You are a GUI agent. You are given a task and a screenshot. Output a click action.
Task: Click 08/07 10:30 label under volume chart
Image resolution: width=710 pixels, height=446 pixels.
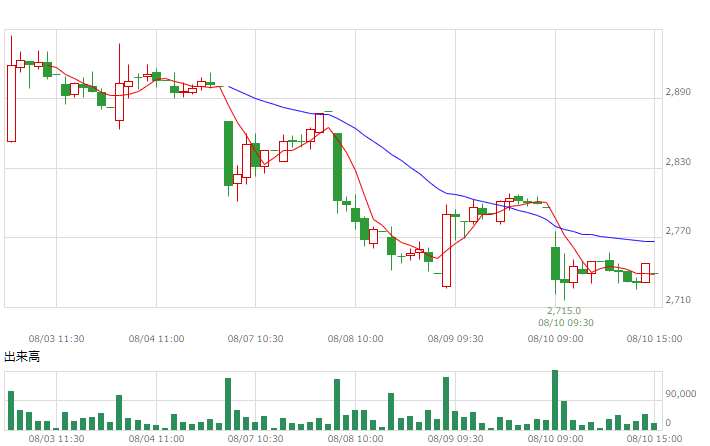(x=255, y=439)
